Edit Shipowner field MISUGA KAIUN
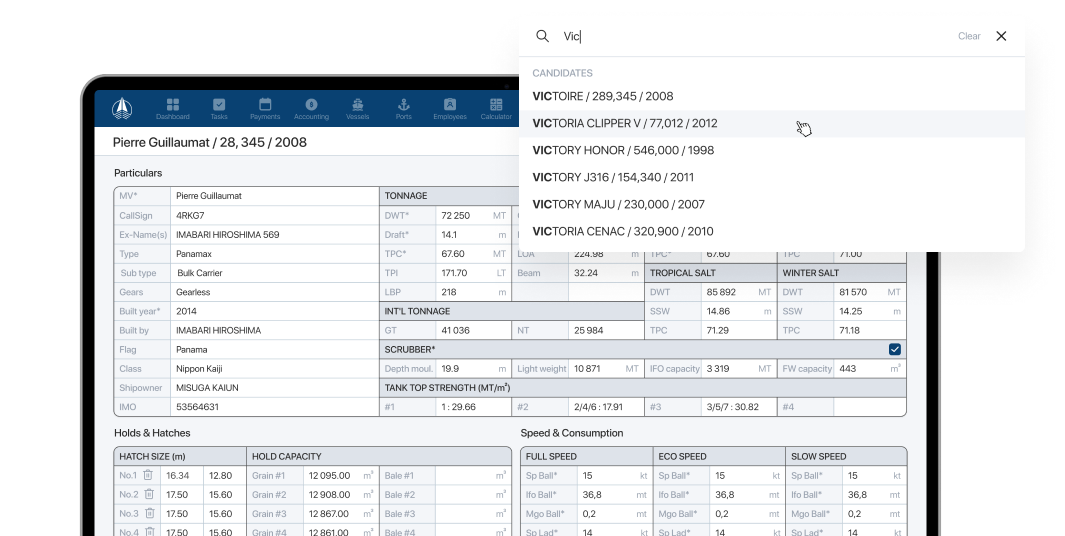The height and width of the screenshot is (536, 1065). tap(274, 387)
